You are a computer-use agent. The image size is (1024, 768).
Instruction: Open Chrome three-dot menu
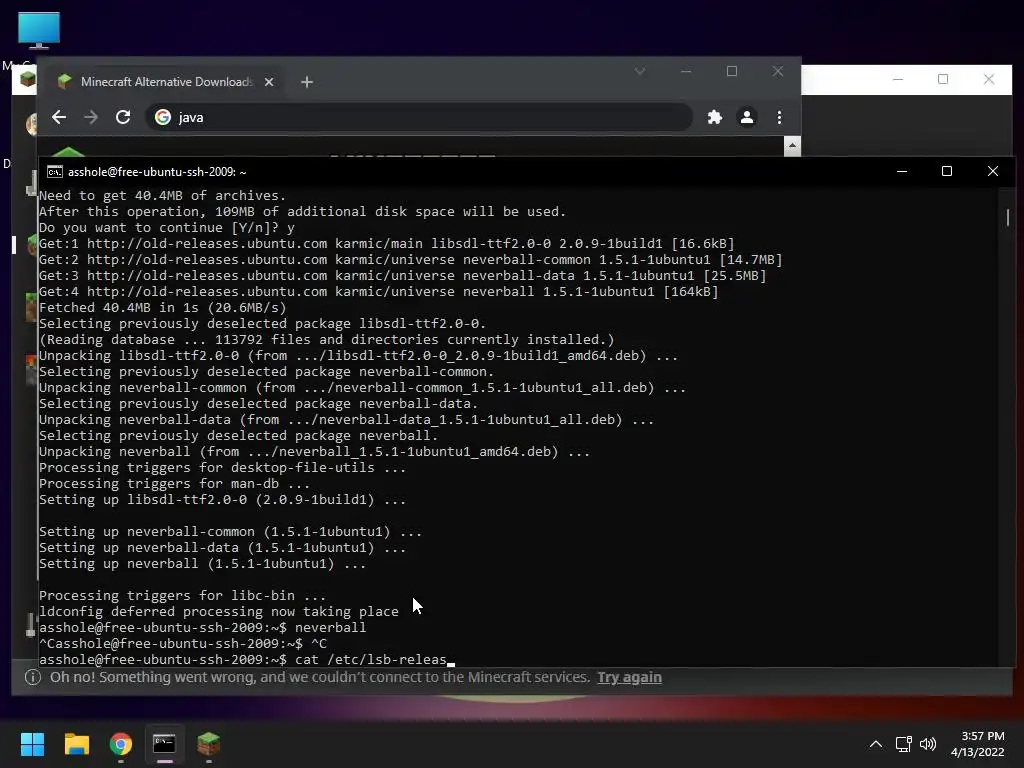pos(779,117)
